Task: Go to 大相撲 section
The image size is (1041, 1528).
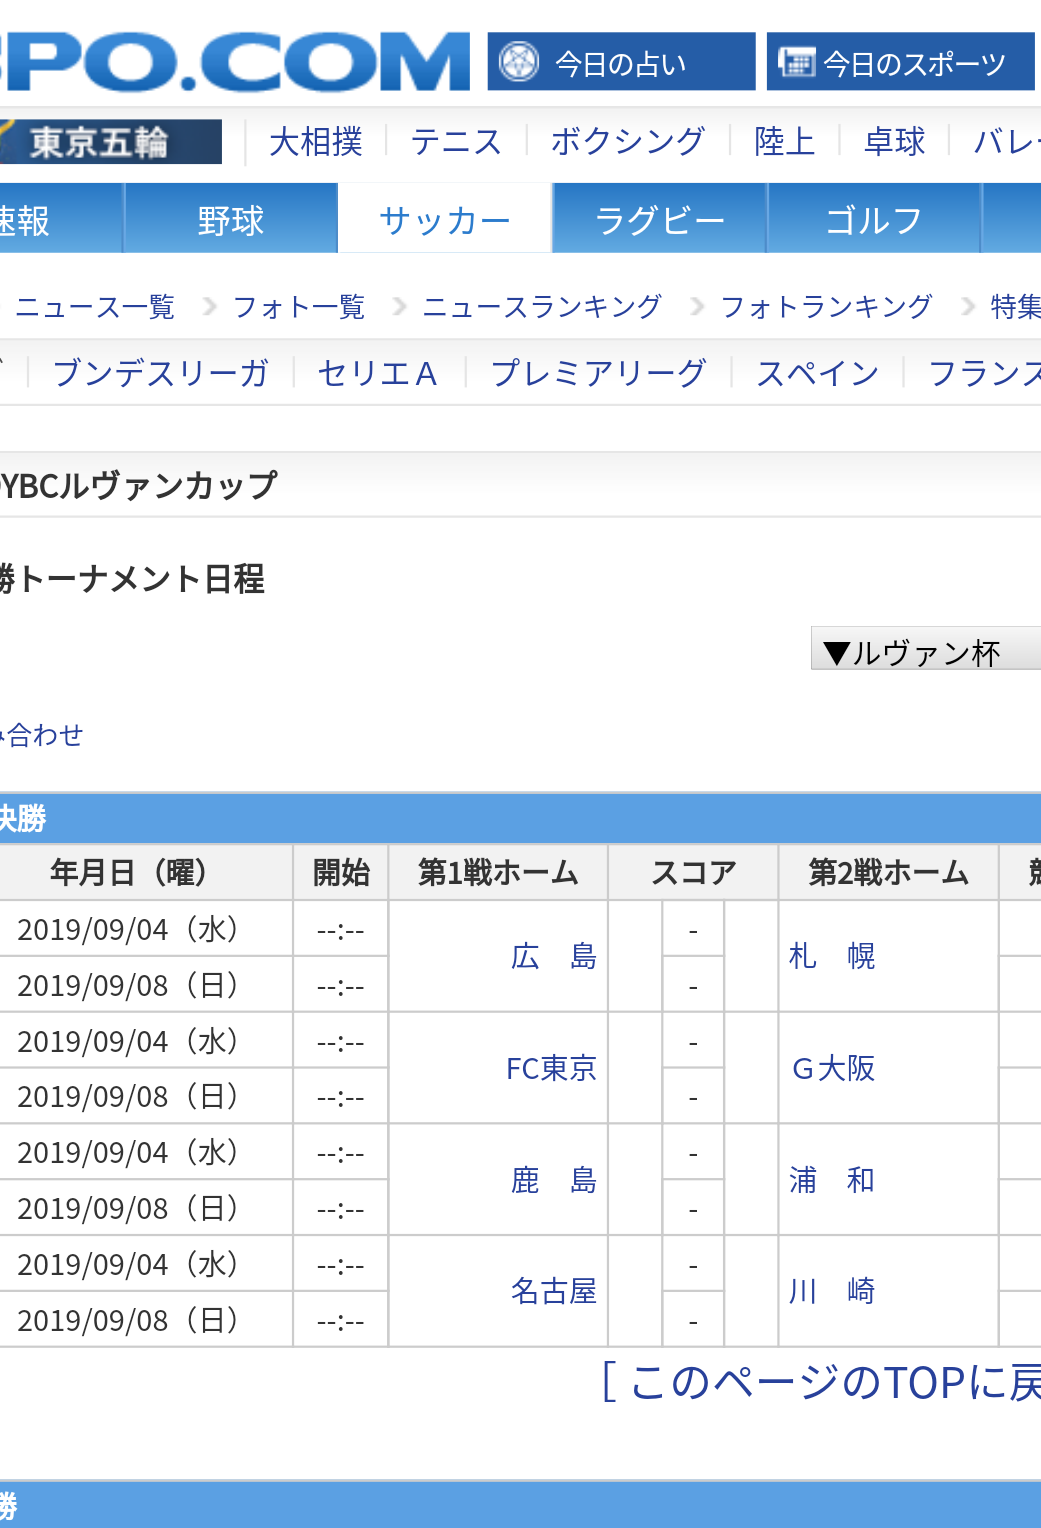Action: tap(316, 142)
